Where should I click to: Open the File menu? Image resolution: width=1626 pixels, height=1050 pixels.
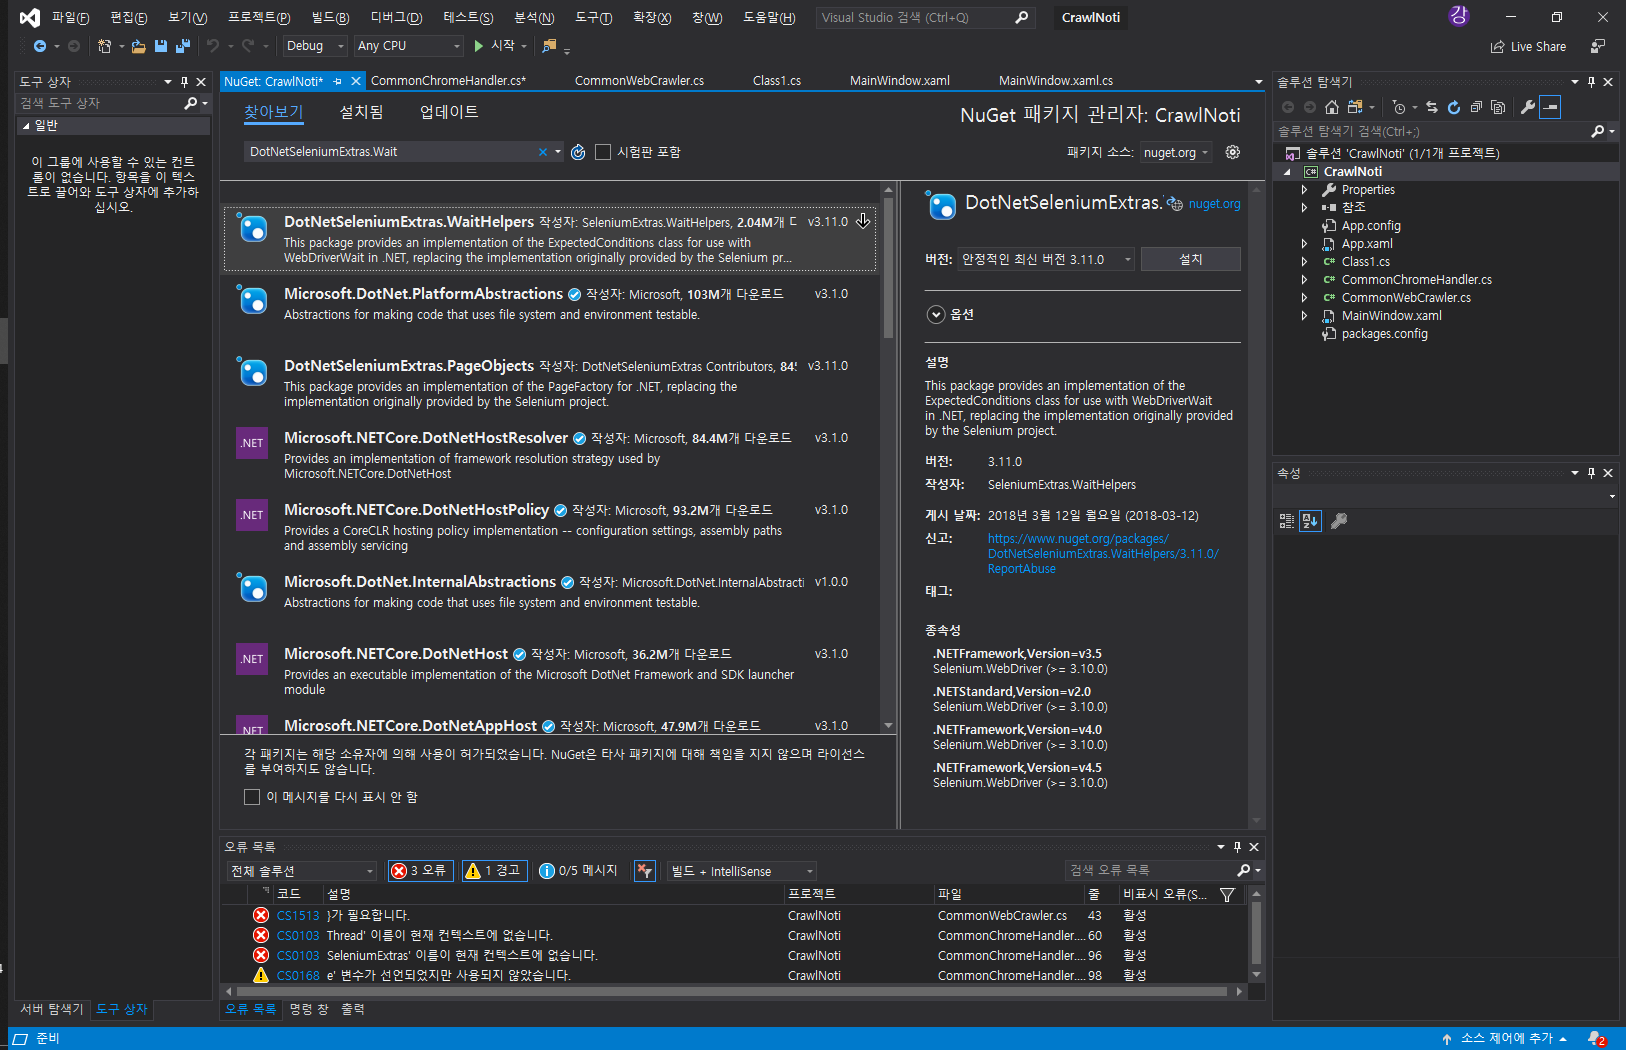70,18
